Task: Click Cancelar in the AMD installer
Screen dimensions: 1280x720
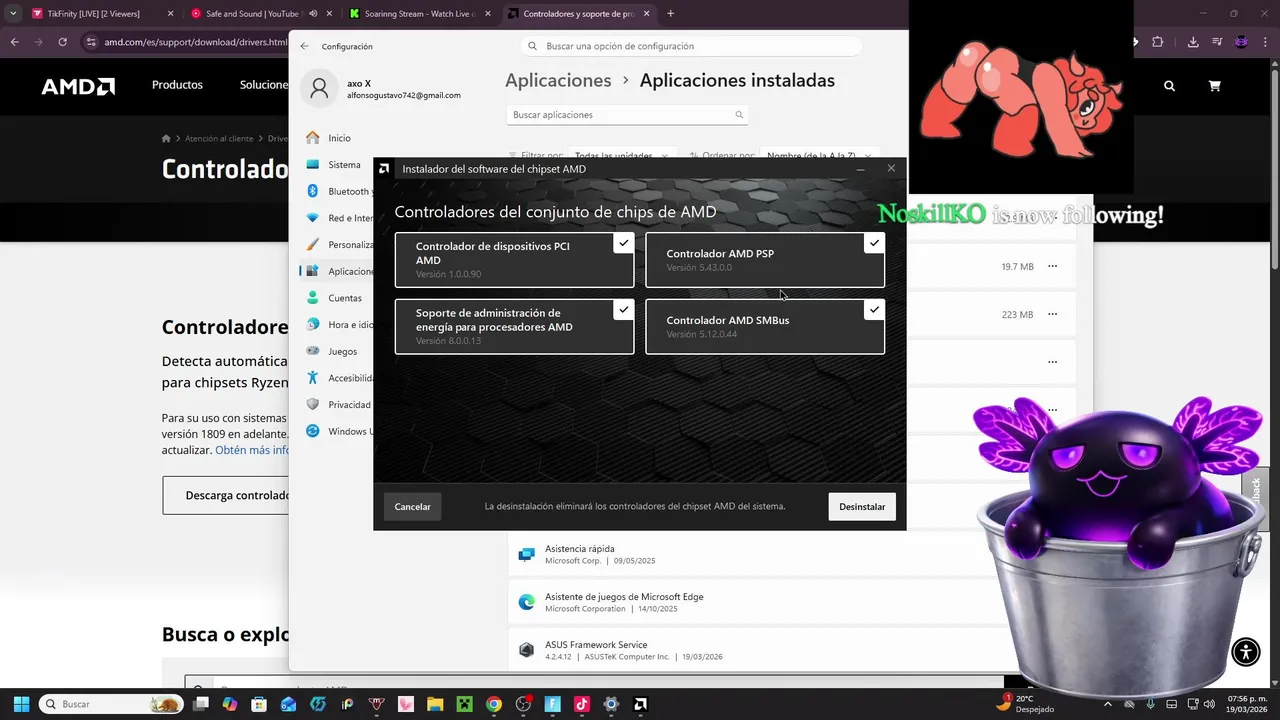Action: 412,507
